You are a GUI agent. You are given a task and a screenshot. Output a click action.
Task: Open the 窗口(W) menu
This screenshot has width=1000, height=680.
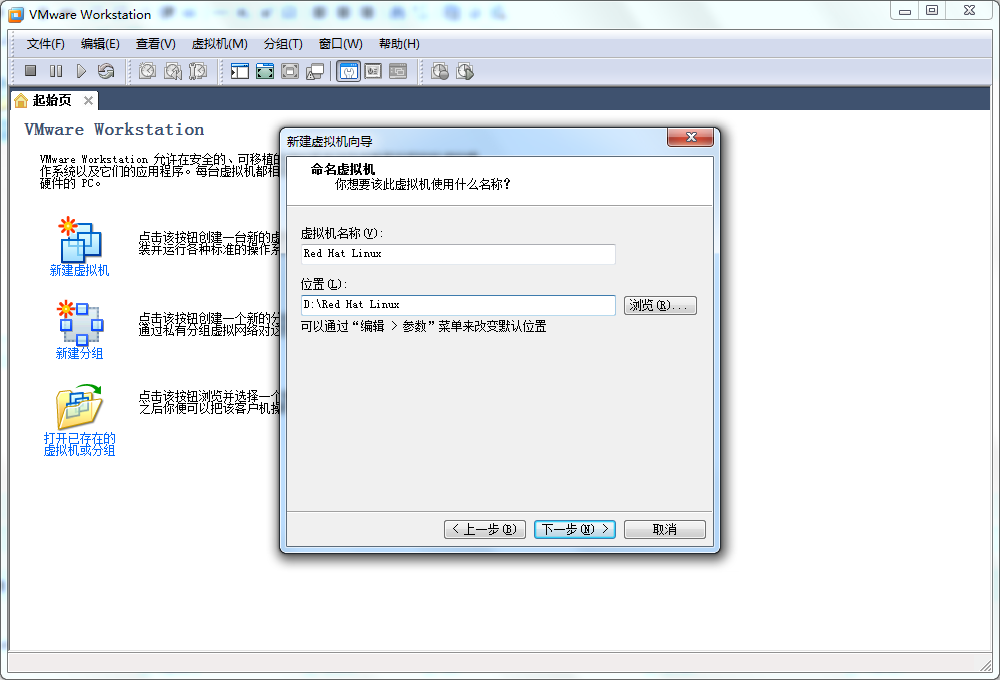341,44
